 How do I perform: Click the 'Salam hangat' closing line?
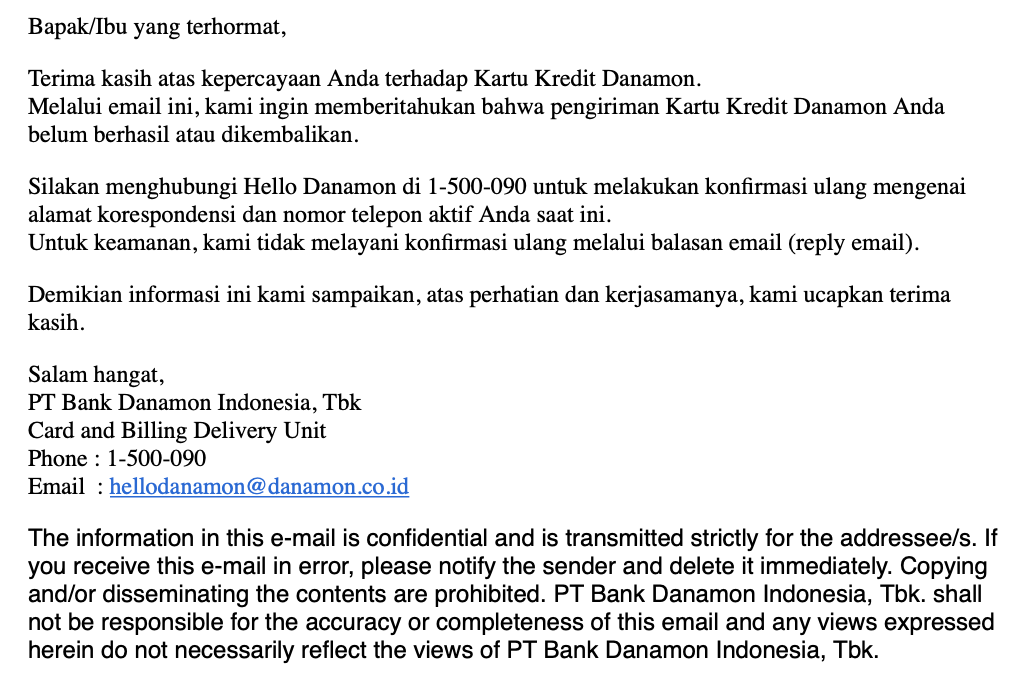pos(96,375)
